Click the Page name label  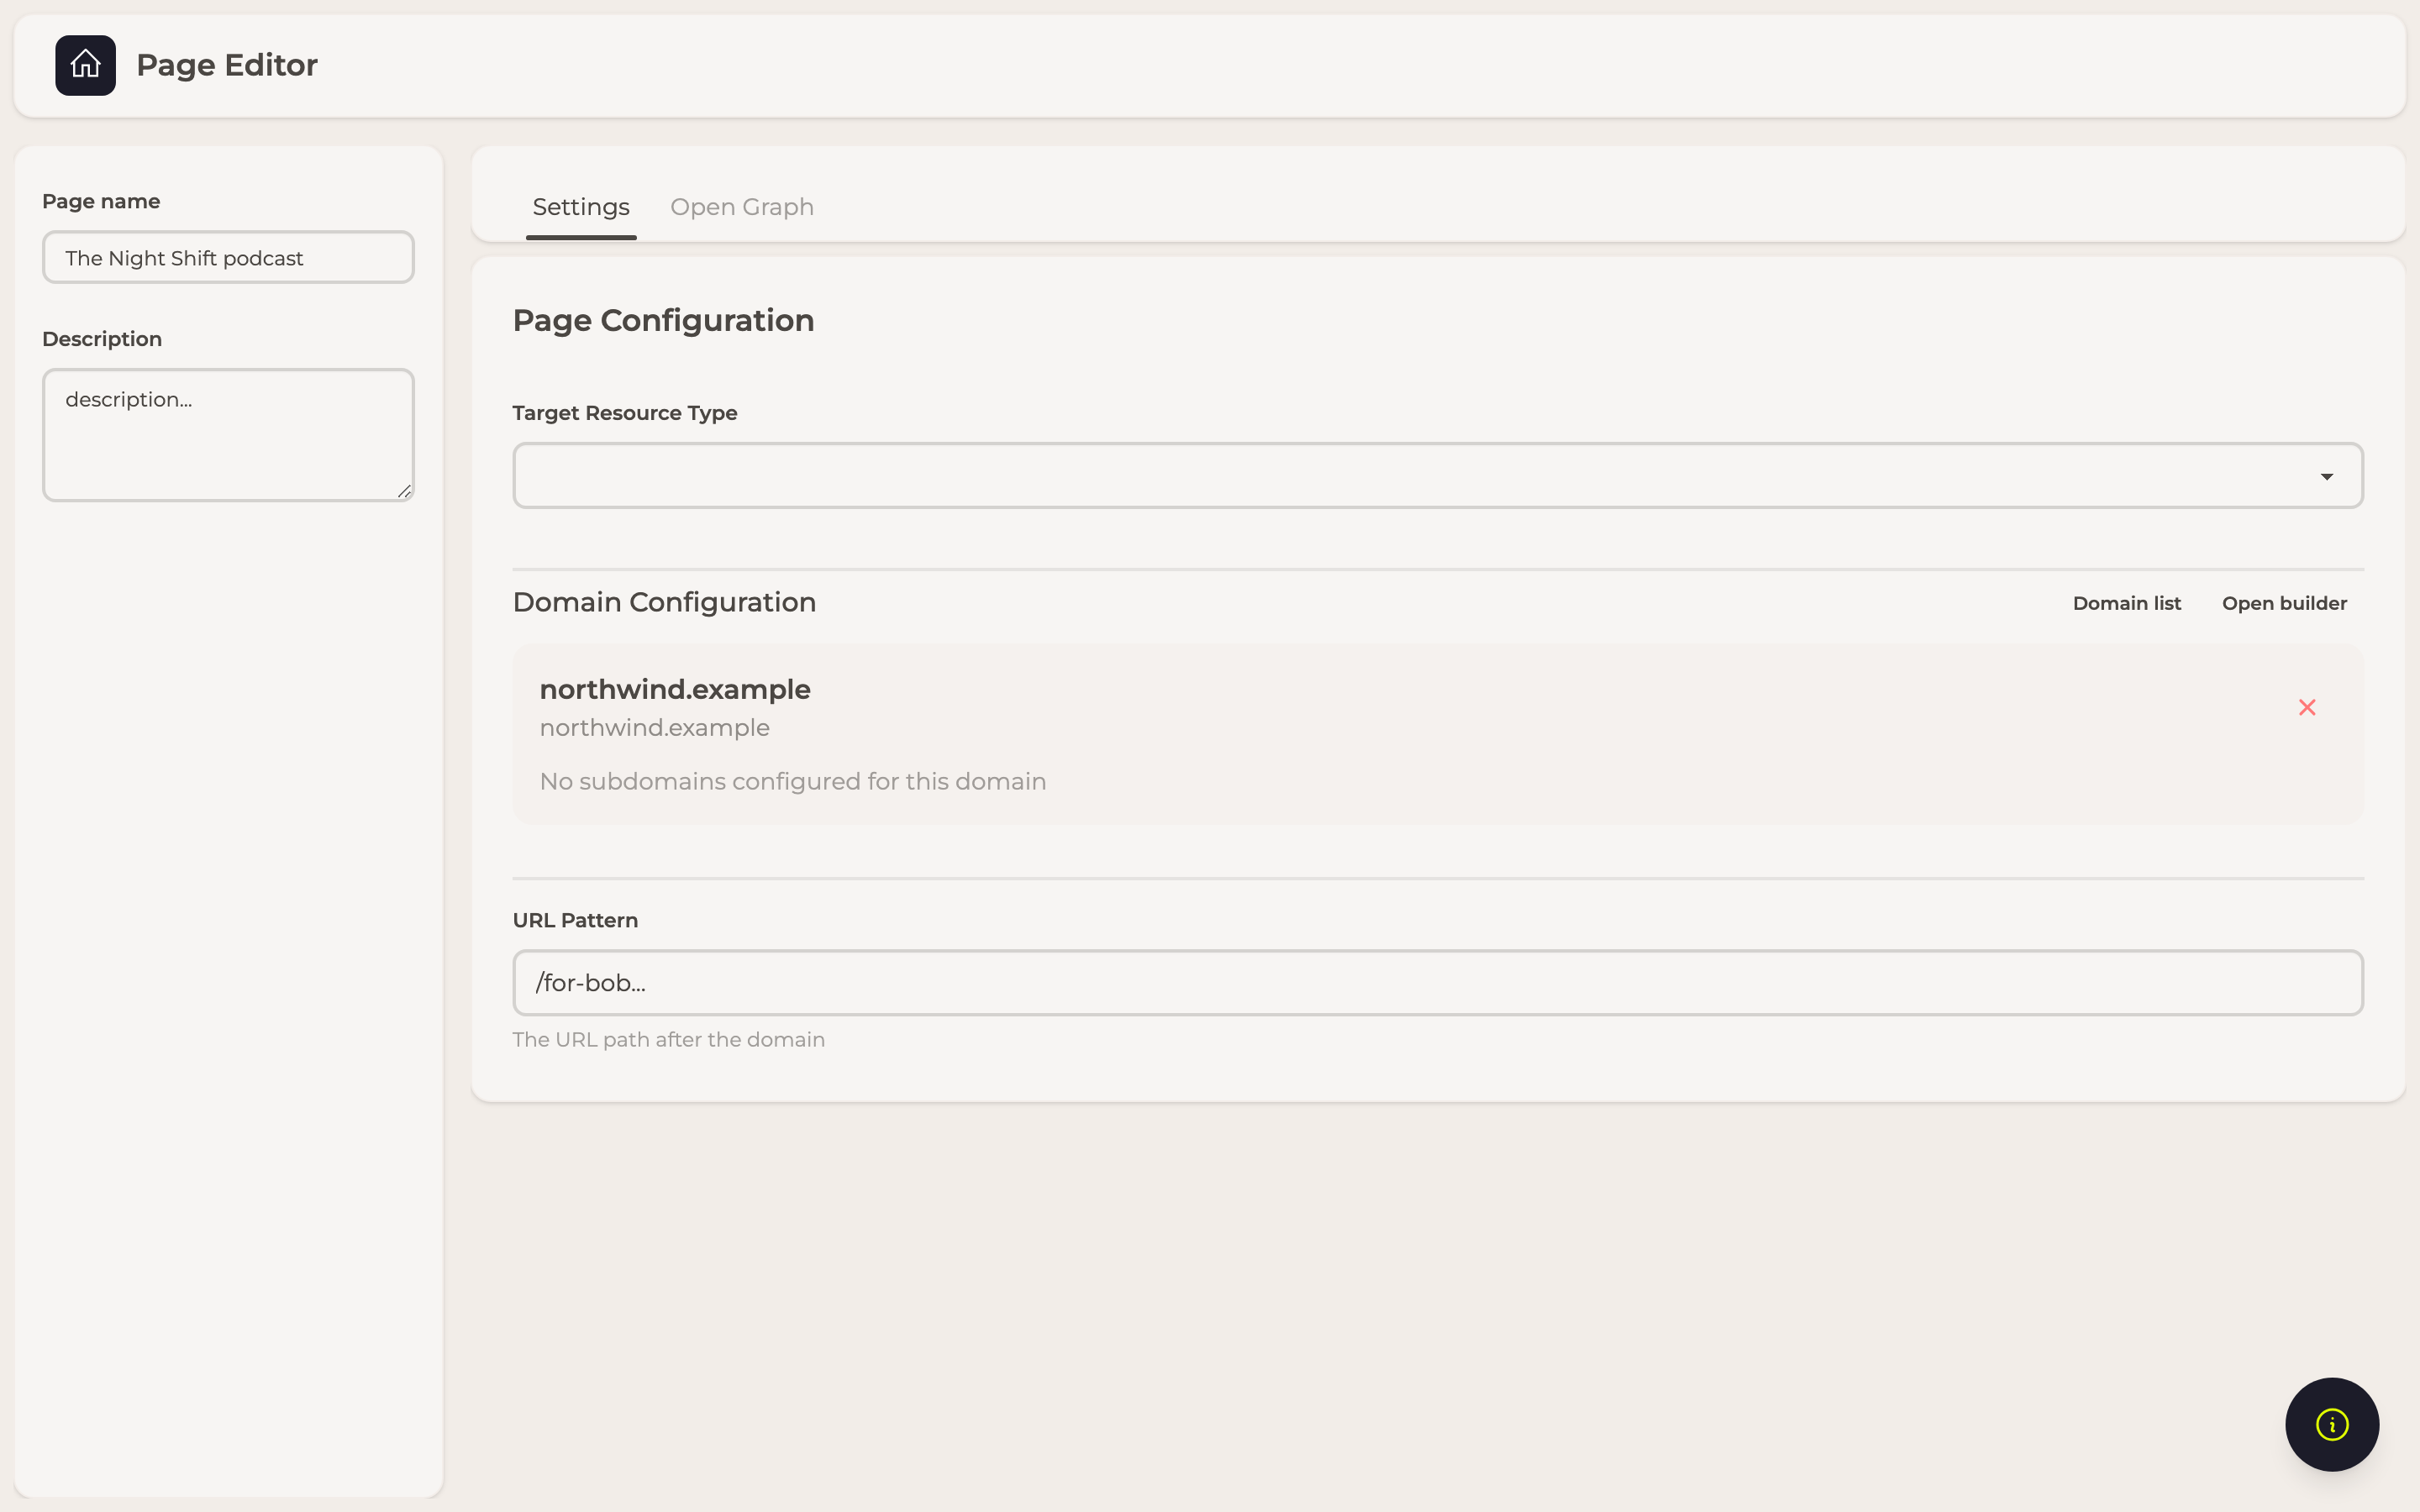point(101,202)
